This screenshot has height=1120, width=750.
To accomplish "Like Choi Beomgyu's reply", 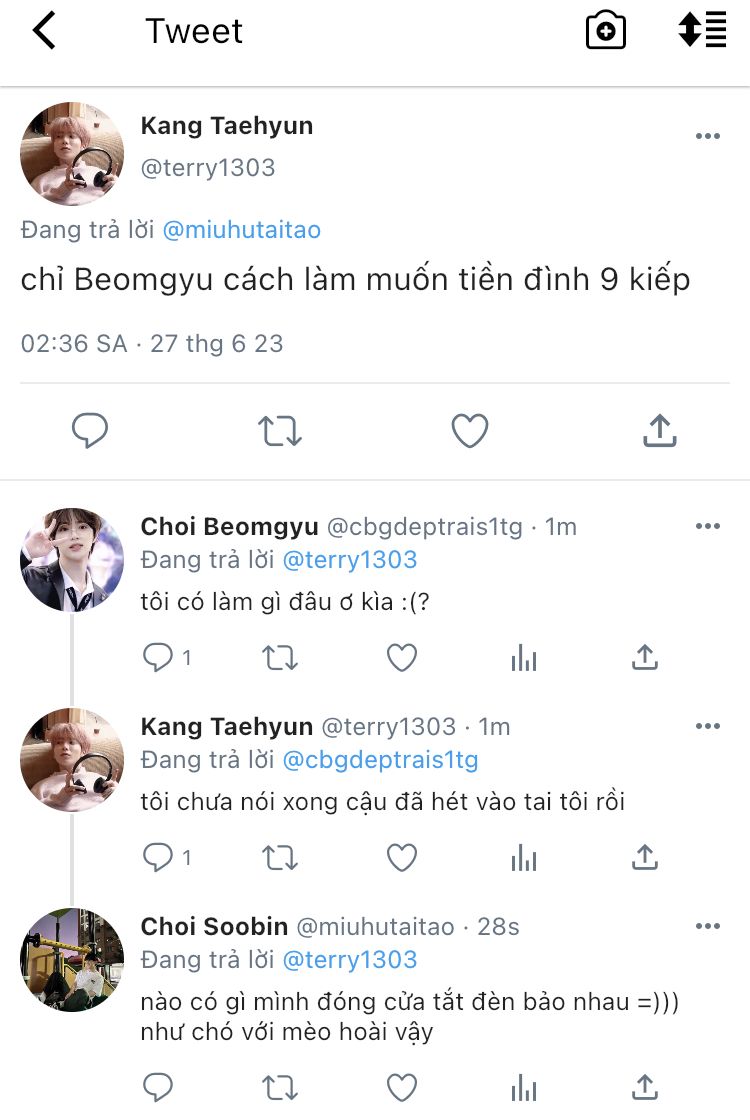I will 402,657.
